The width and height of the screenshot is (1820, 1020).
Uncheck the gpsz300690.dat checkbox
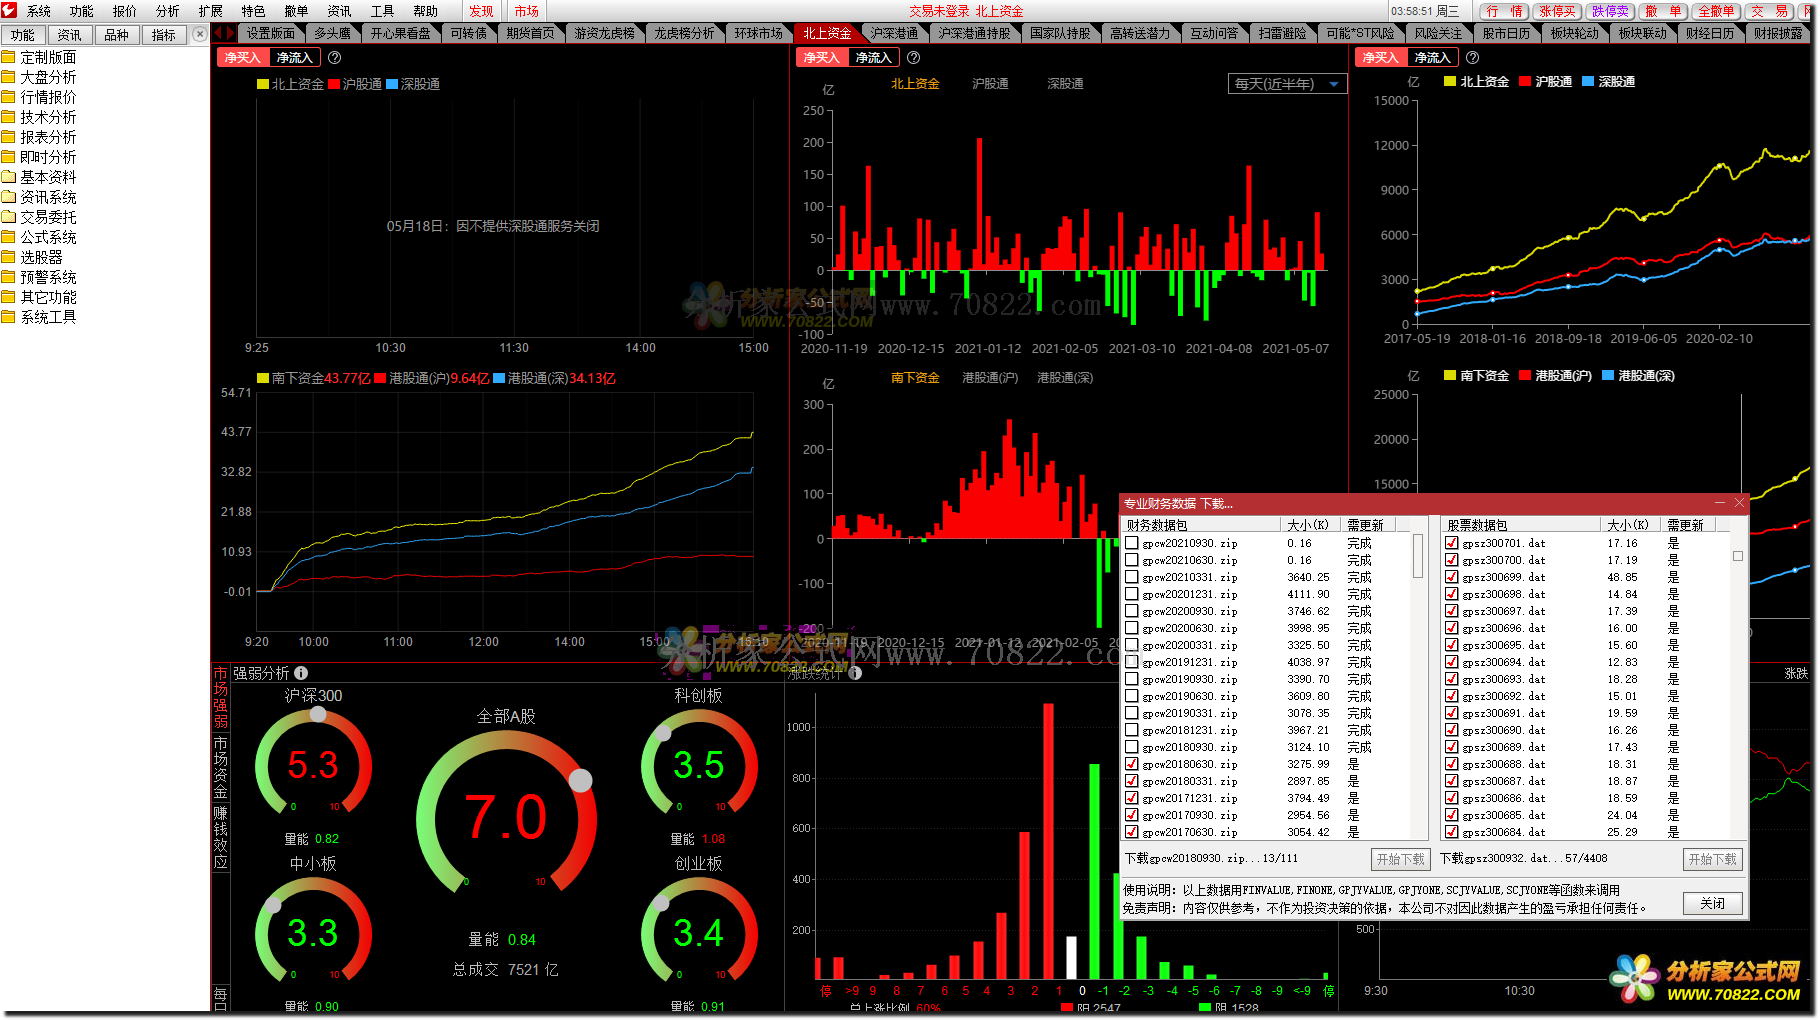coord(1451,730)
